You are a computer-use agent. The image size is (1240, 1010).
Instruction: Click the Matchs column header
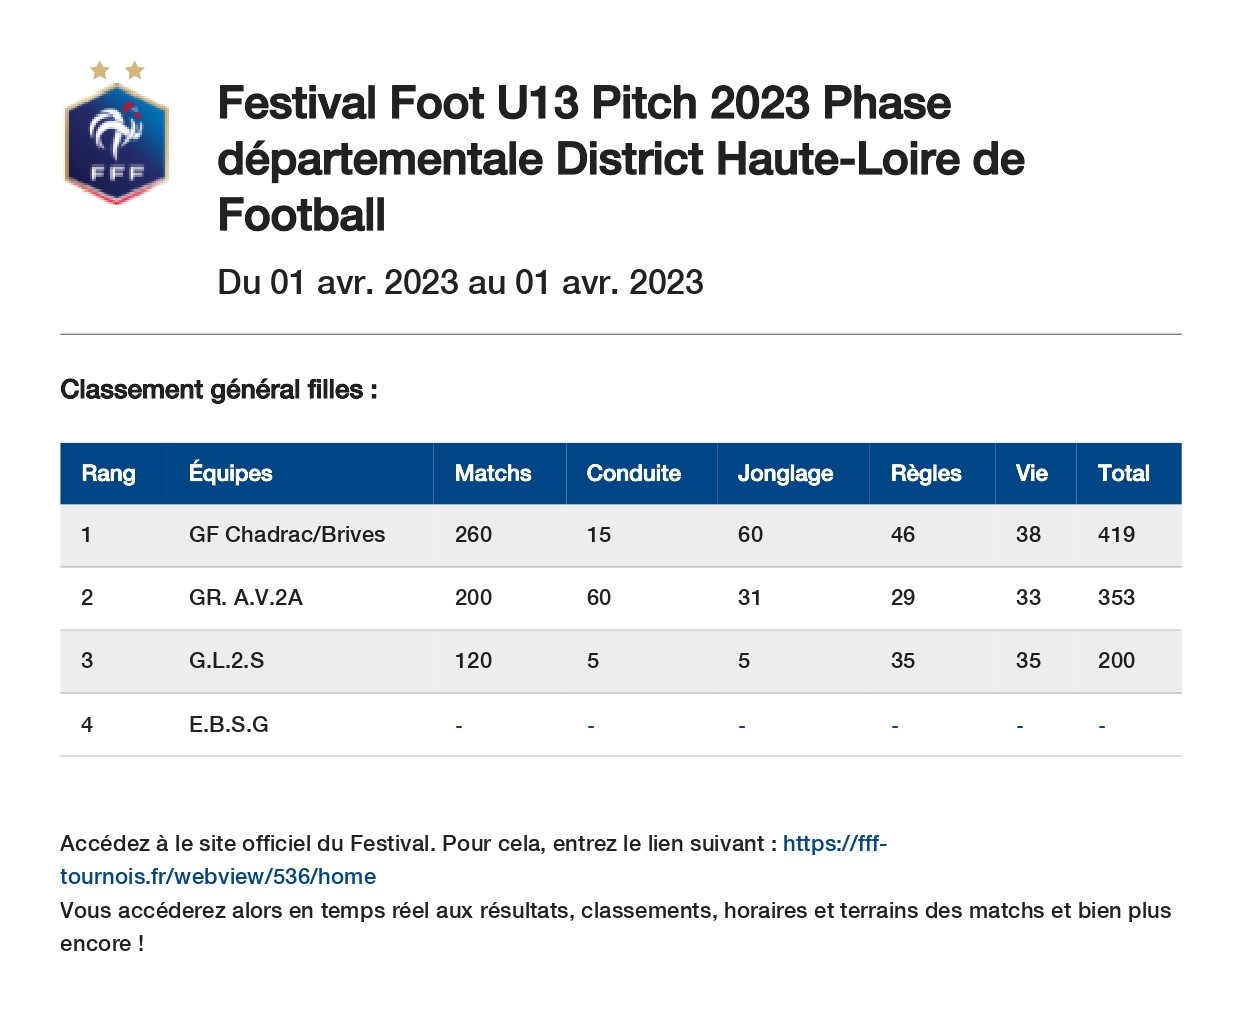493,473
